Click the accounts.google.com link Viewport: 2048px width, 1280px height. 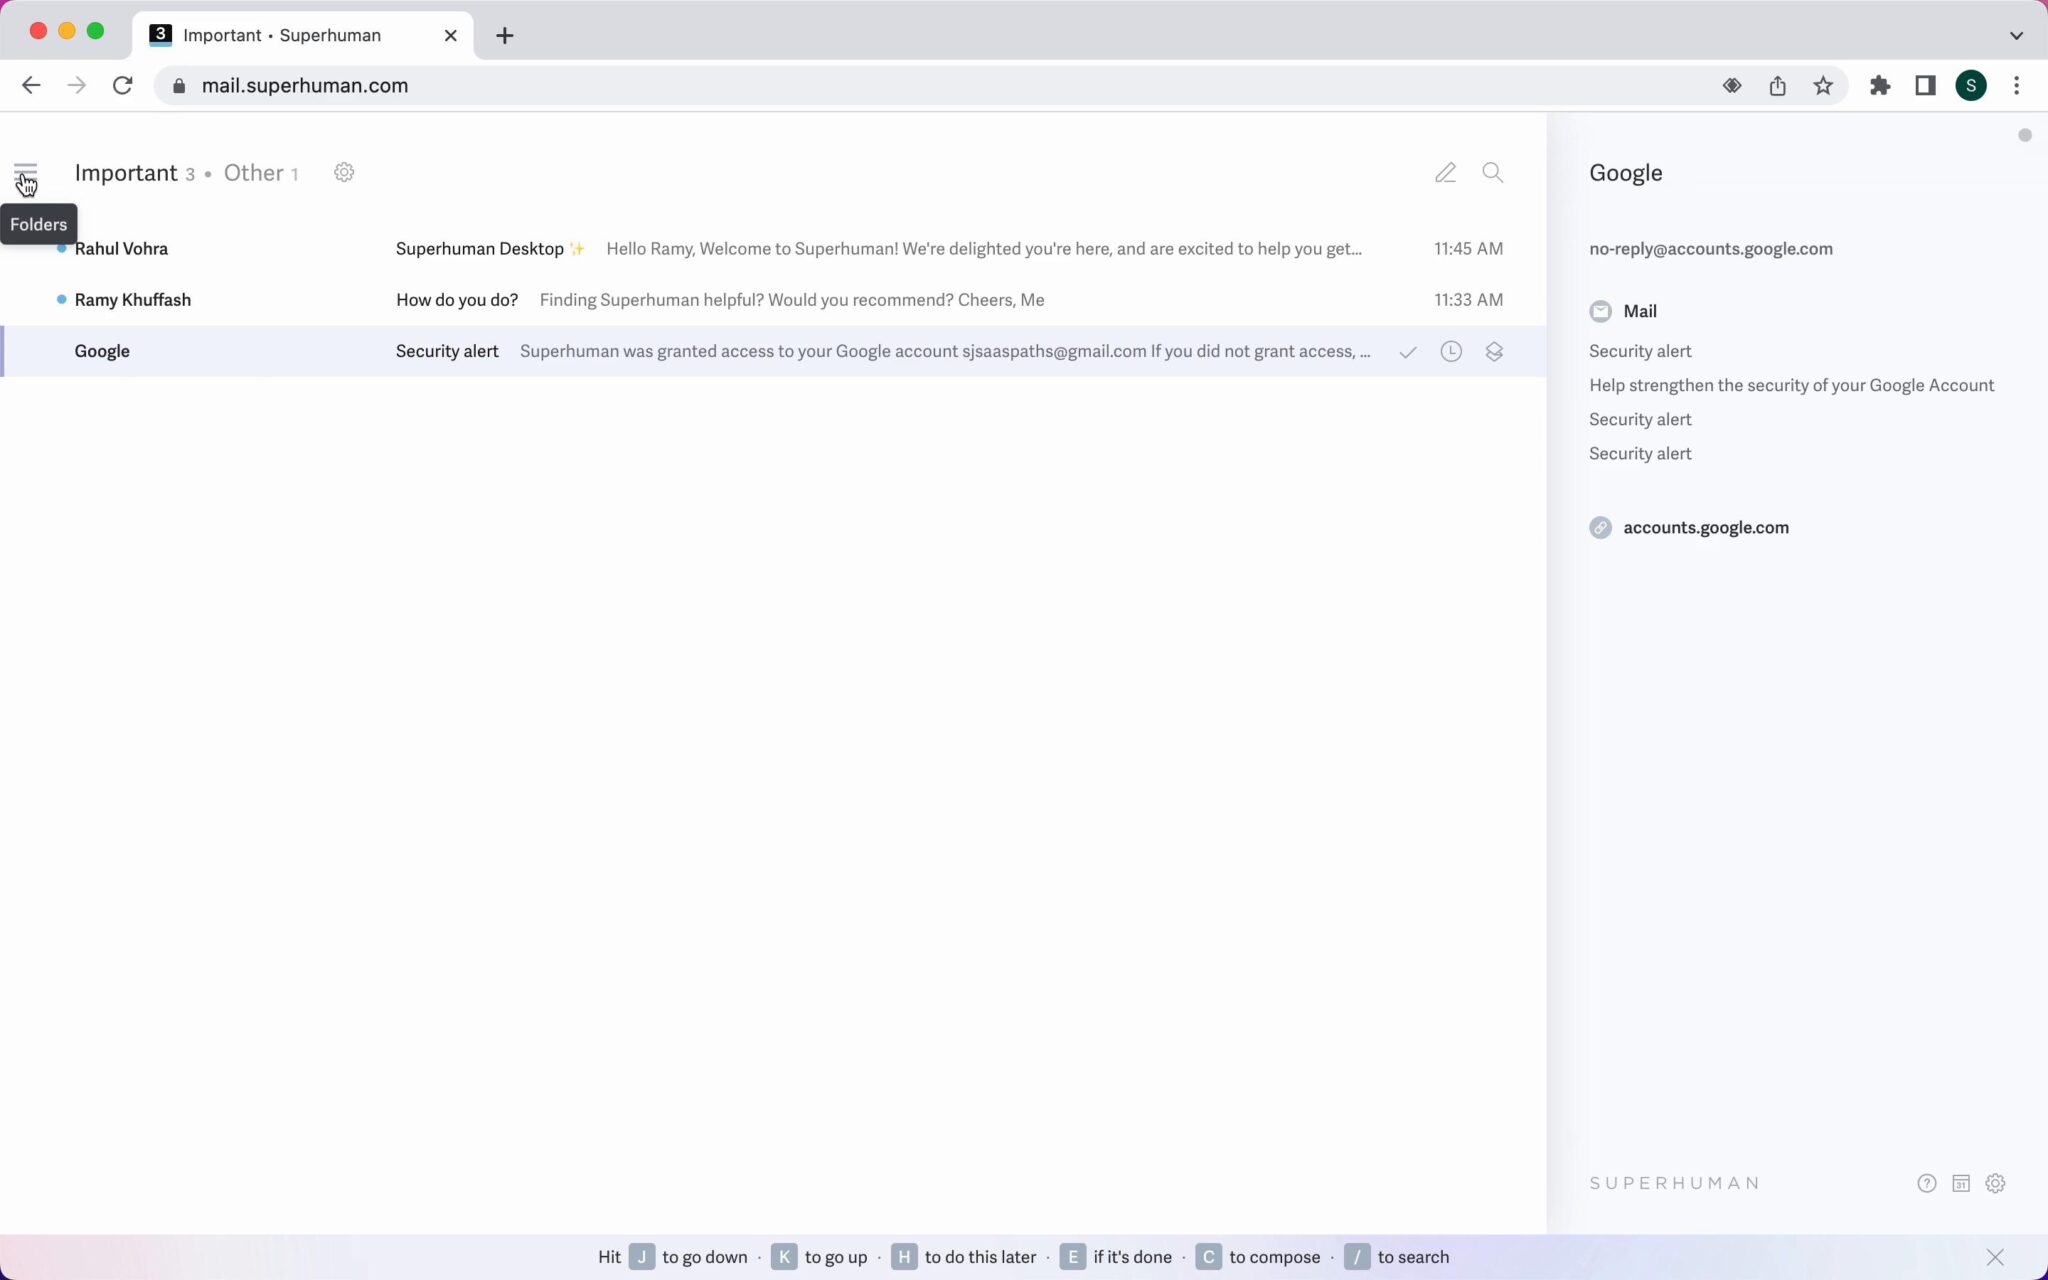coord(1706,527)
